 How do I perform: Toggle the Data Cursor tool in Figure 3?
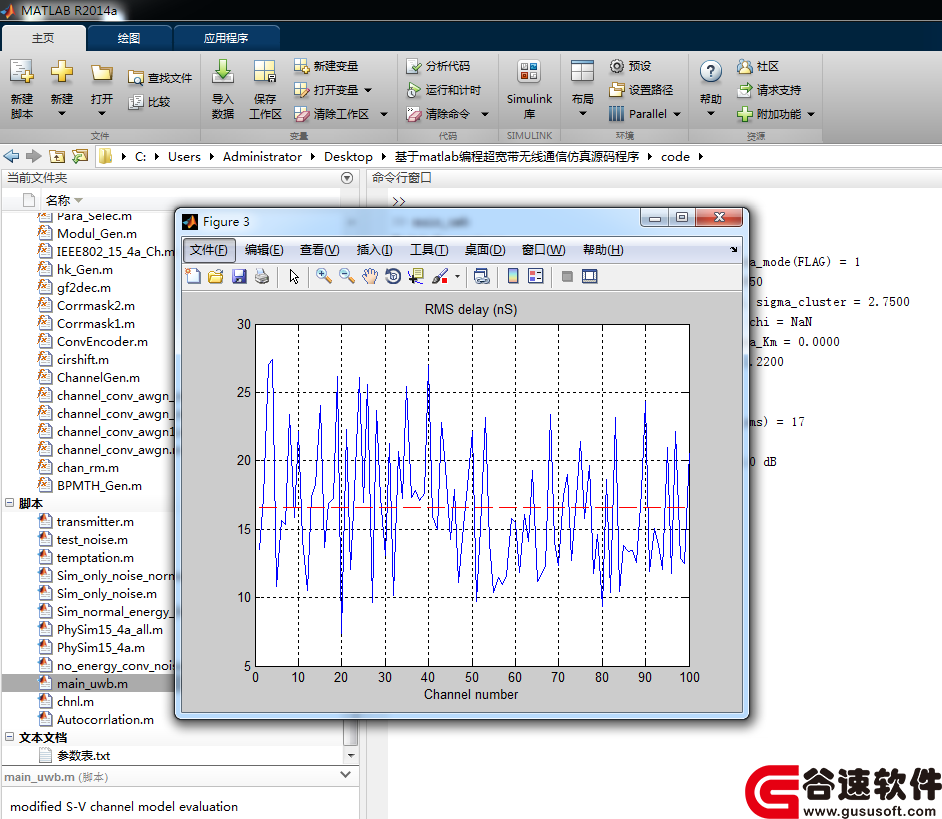[x=416, y=276]
